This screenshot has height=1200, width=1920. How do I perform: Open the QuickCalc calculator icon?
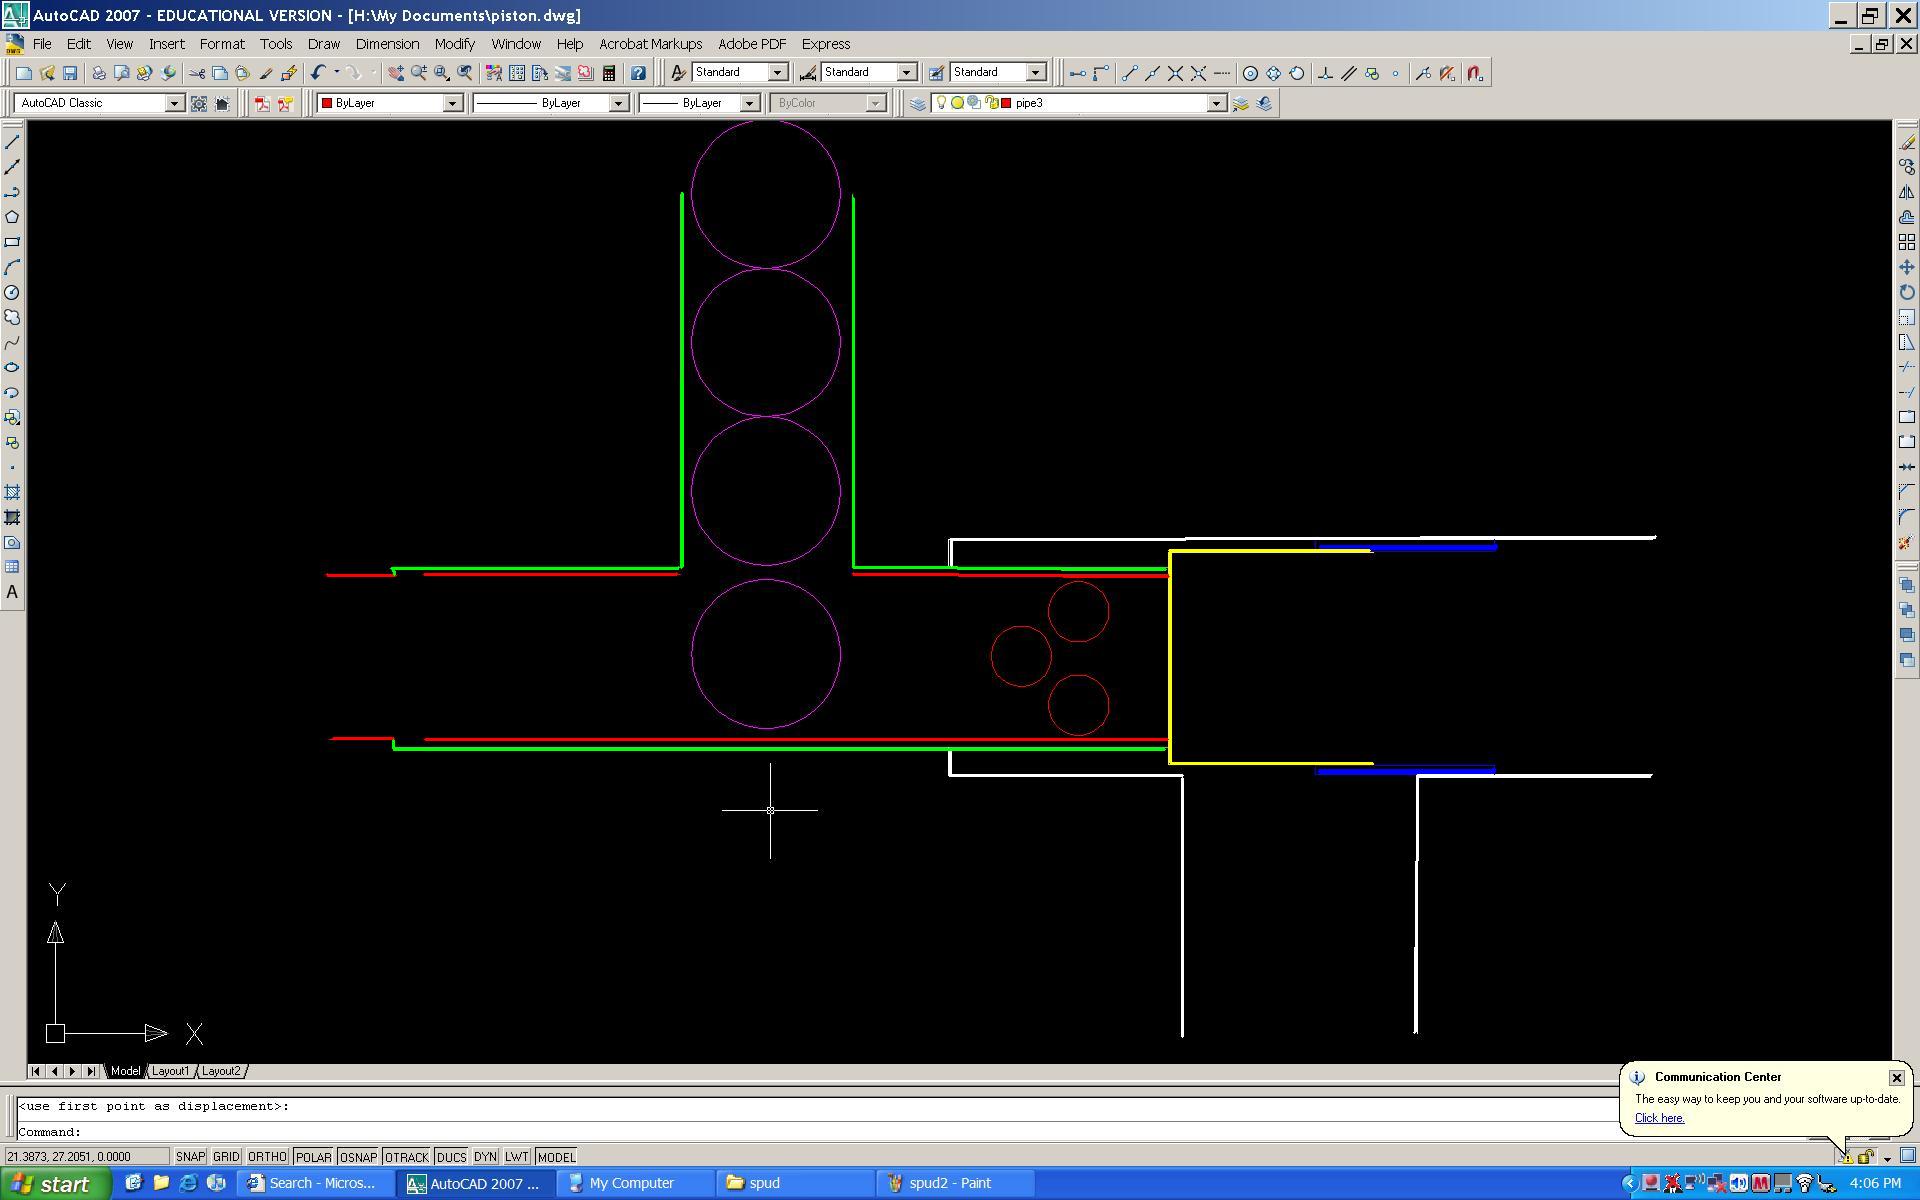(x=608, y=73)
